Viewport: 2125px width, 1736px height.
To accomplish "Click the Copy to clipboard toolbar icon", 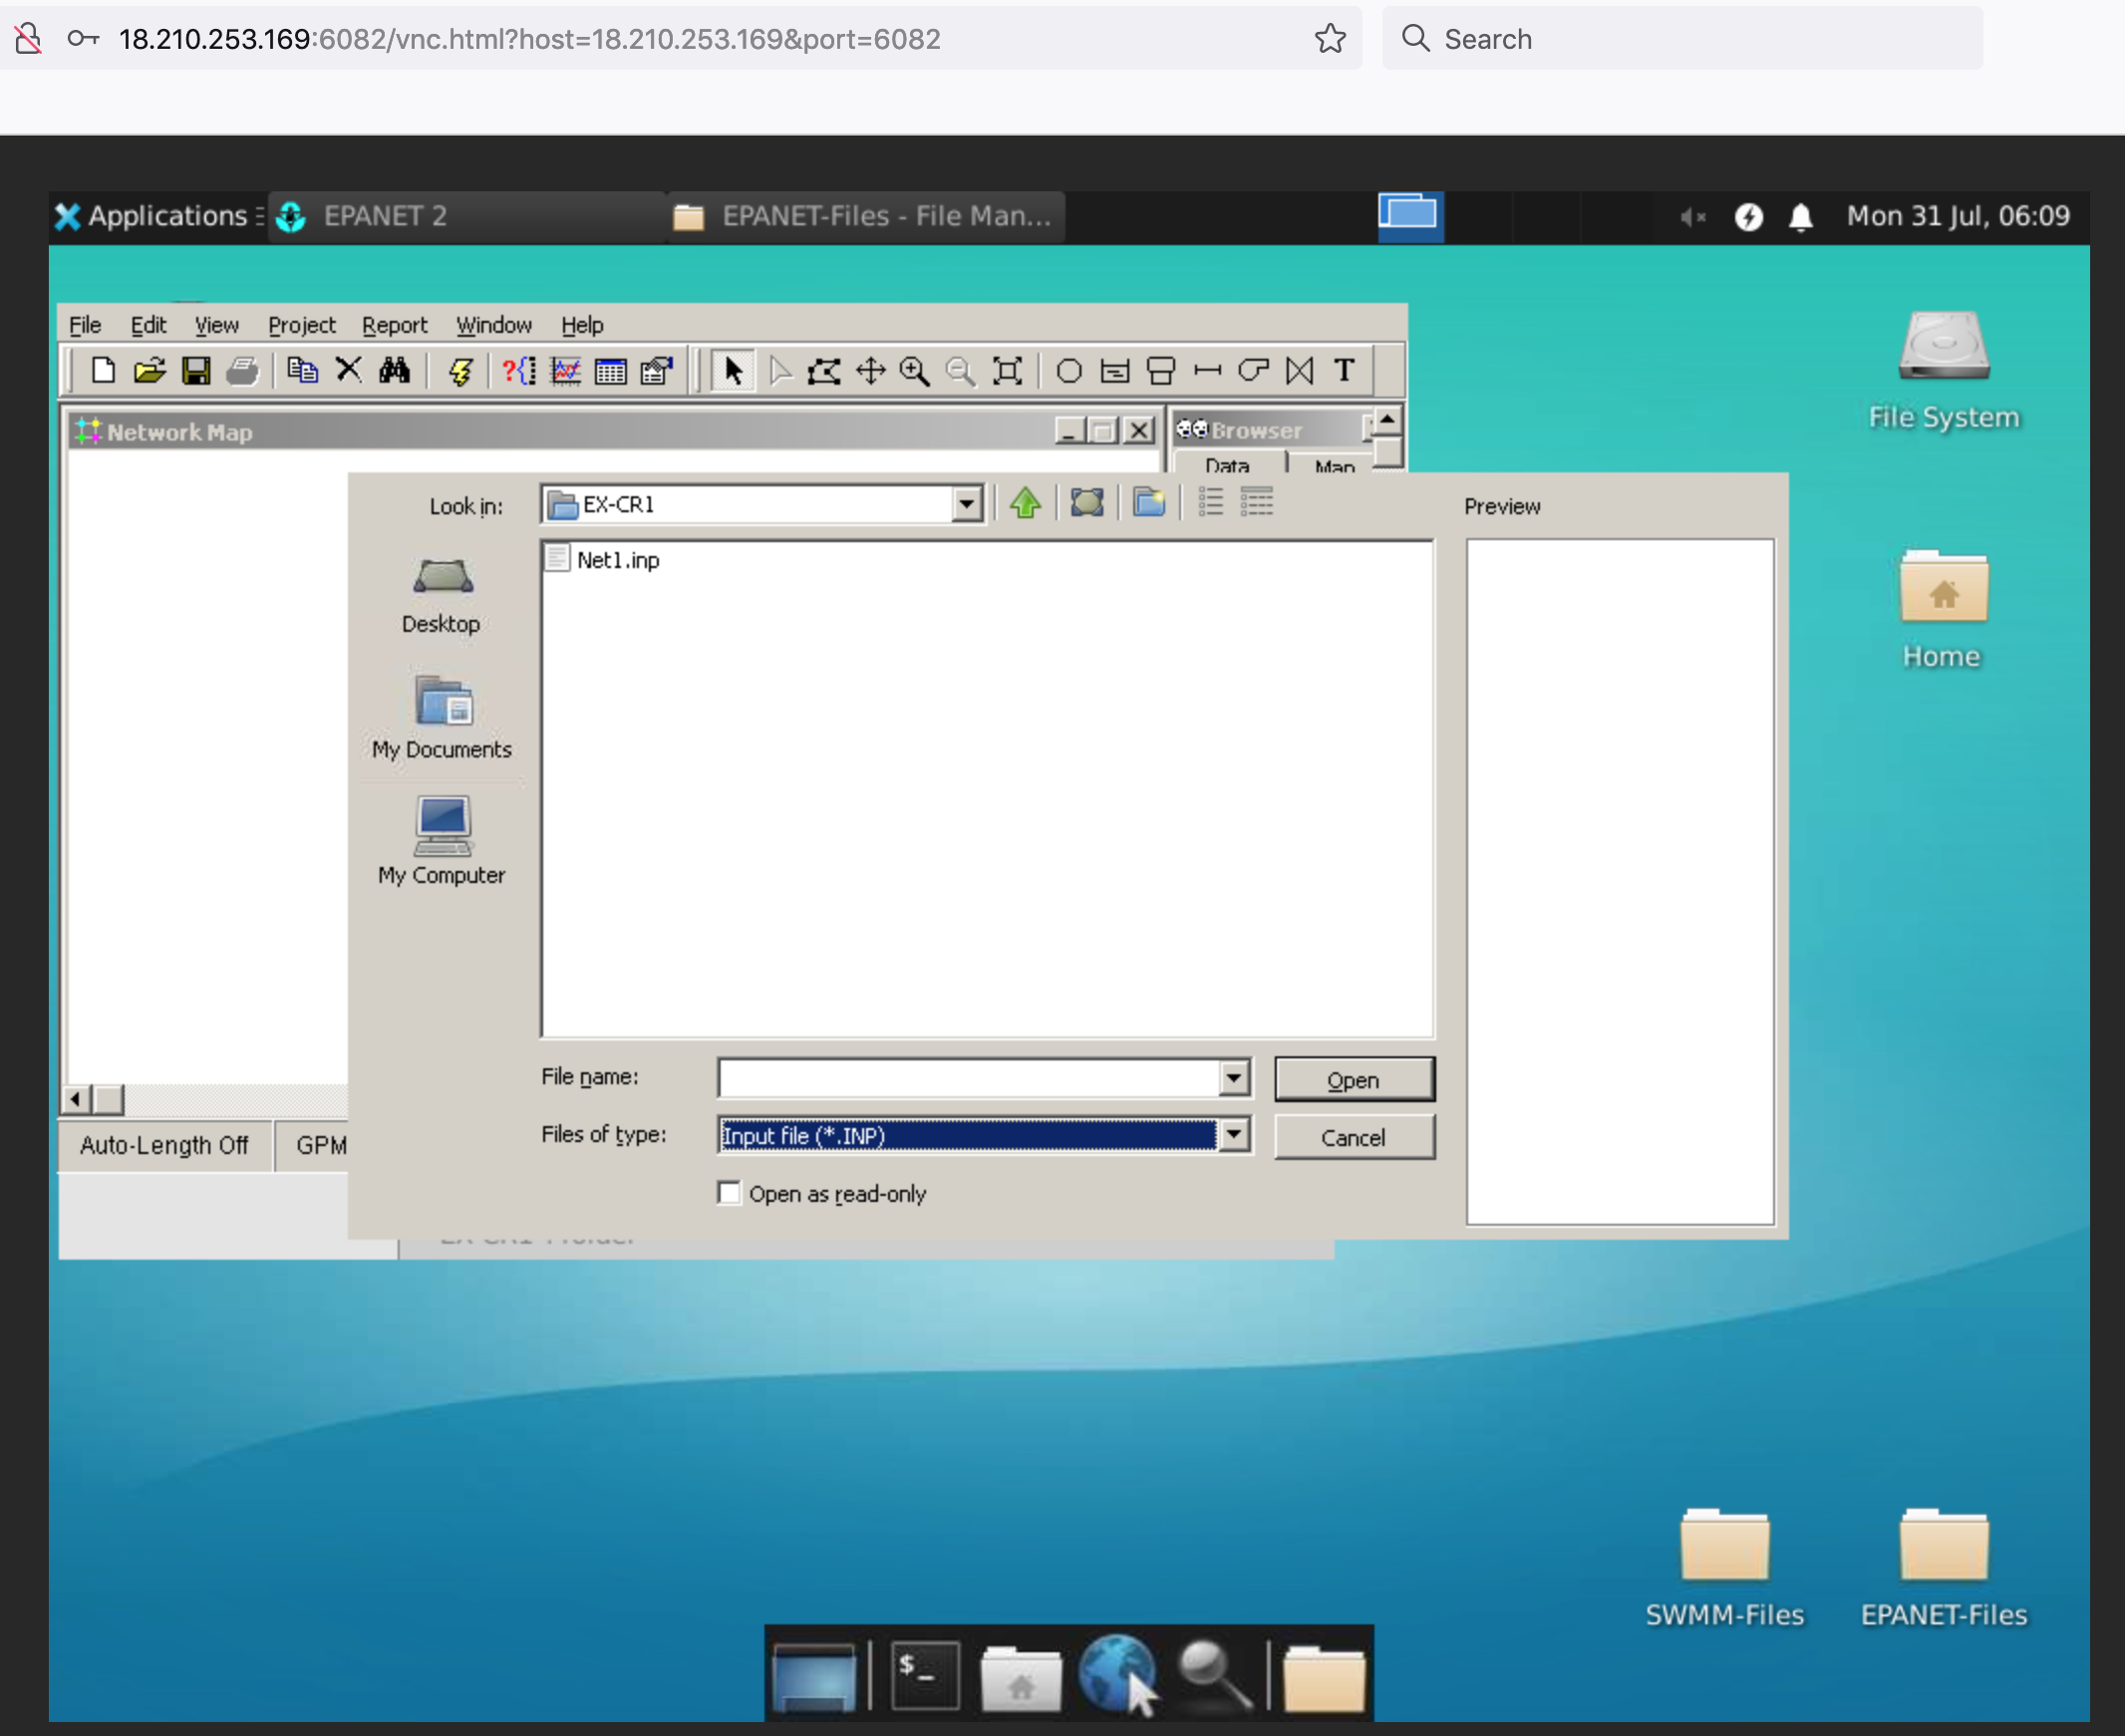I will tap(301, 371).
